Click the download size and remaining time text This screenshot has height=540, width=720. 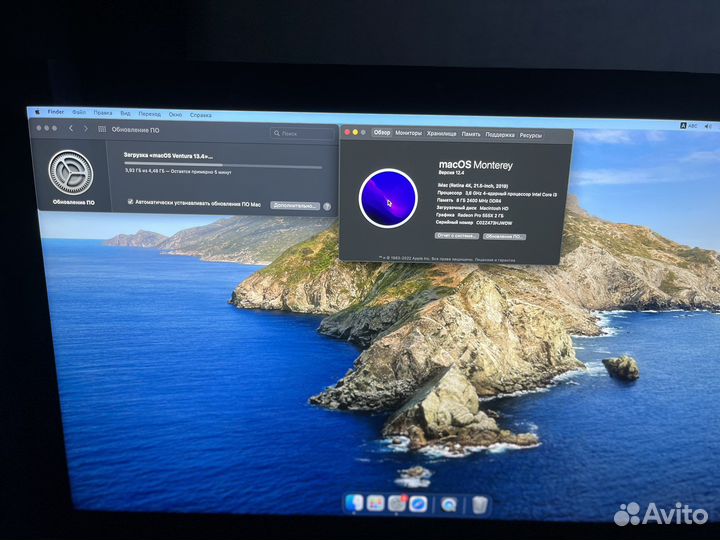[178, 171]
